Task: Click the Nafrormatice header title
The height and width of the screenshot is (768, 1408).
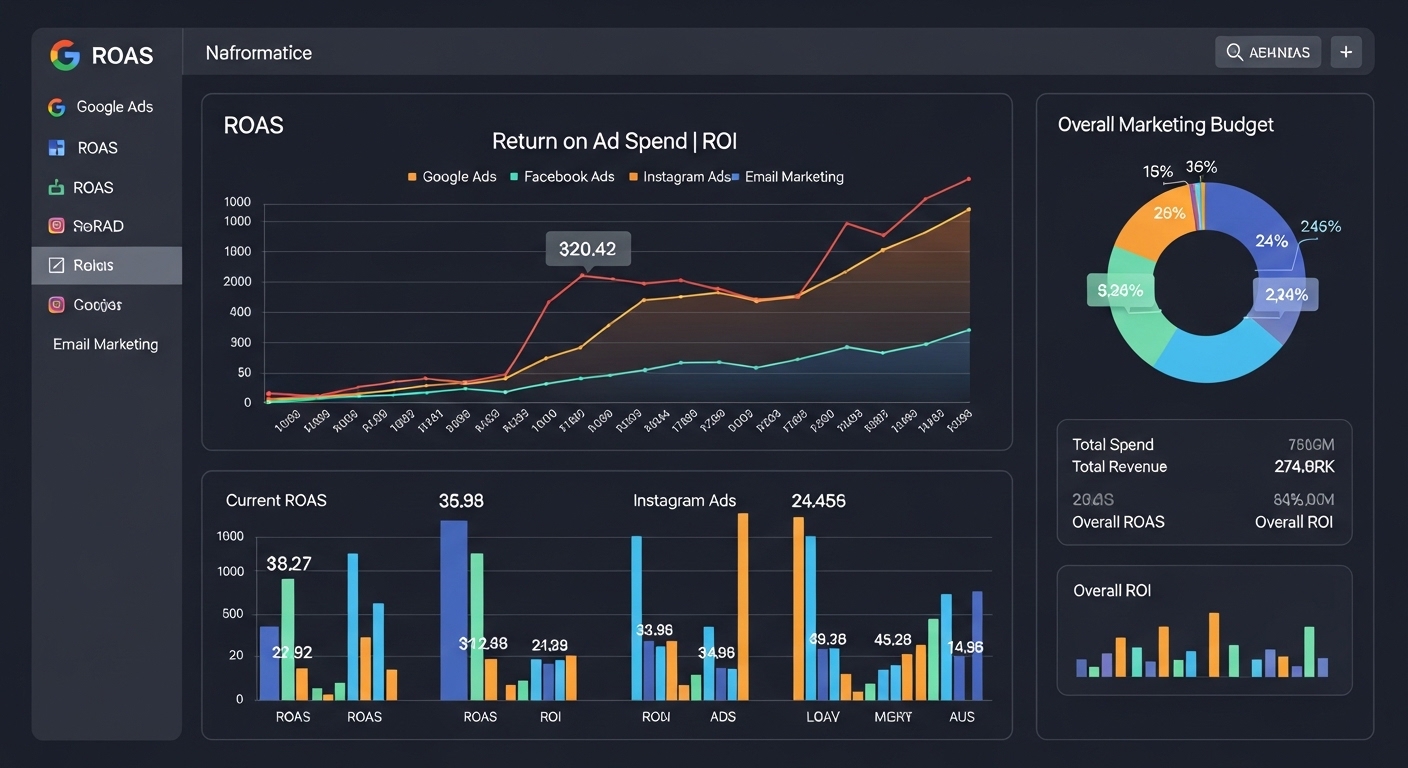Action: point(259,53)
